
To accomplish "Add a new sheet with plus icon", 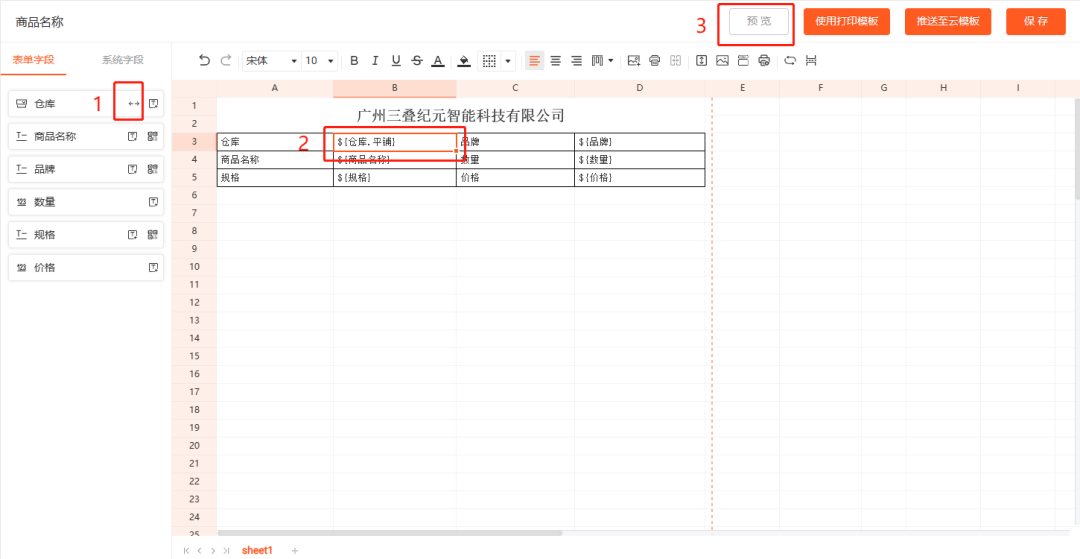I will click(295, 550).
